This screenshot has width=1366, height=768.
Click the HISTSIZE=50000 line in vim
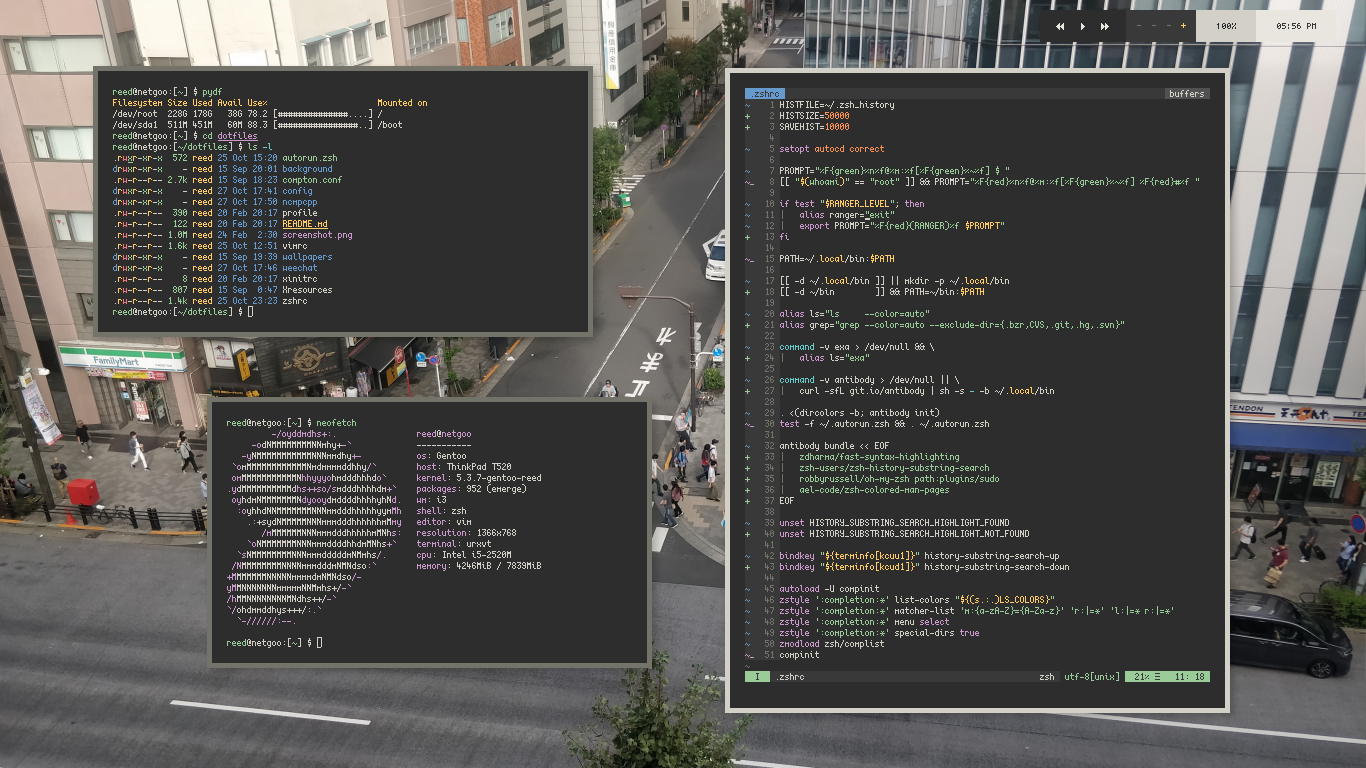click(814, 116)
